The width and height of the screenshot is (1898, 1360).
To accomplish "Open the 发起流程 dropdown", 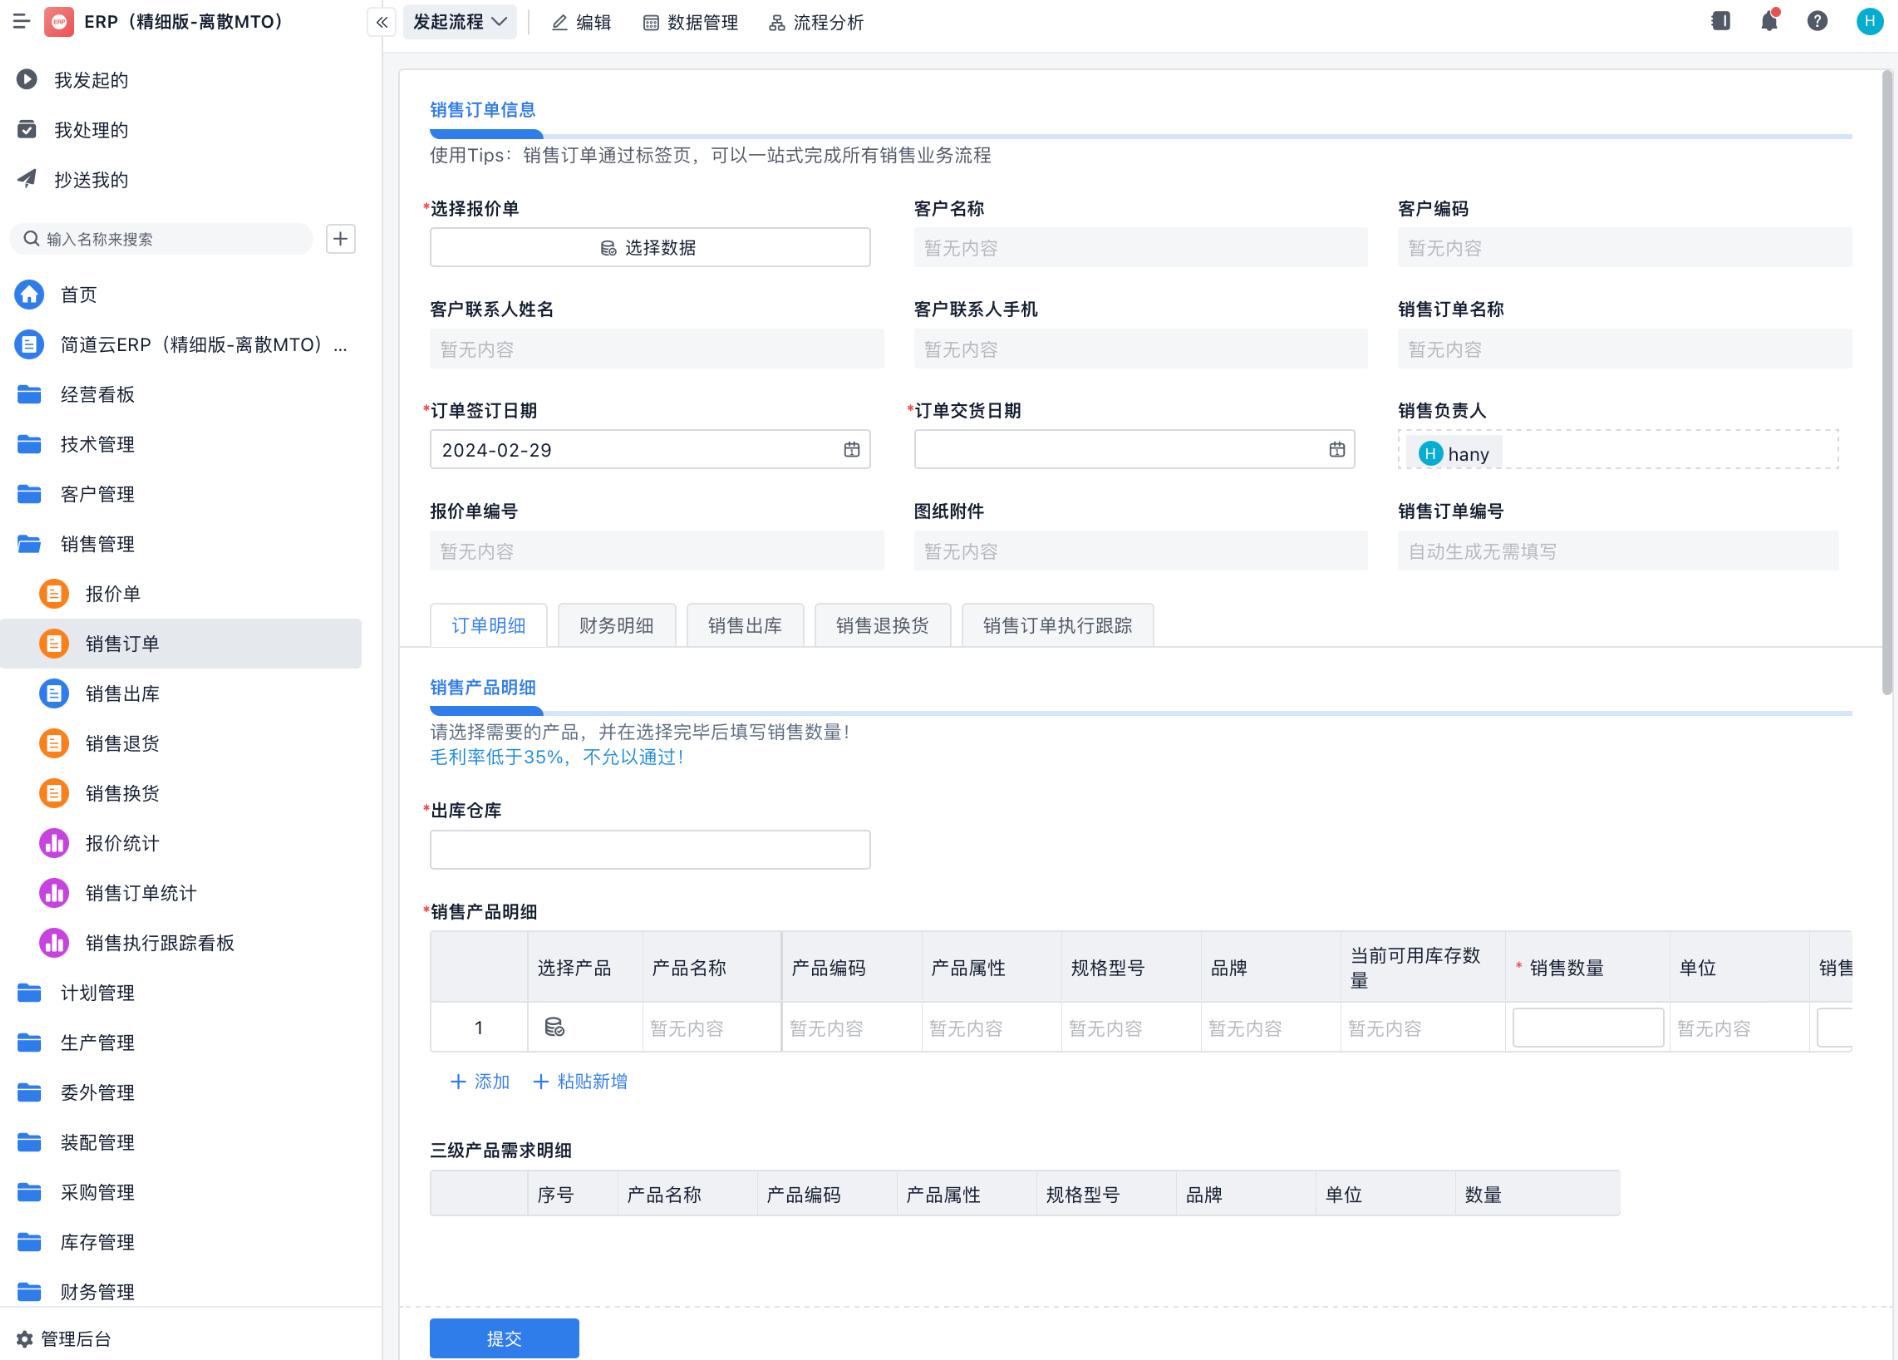I will (x=460, y=22).
